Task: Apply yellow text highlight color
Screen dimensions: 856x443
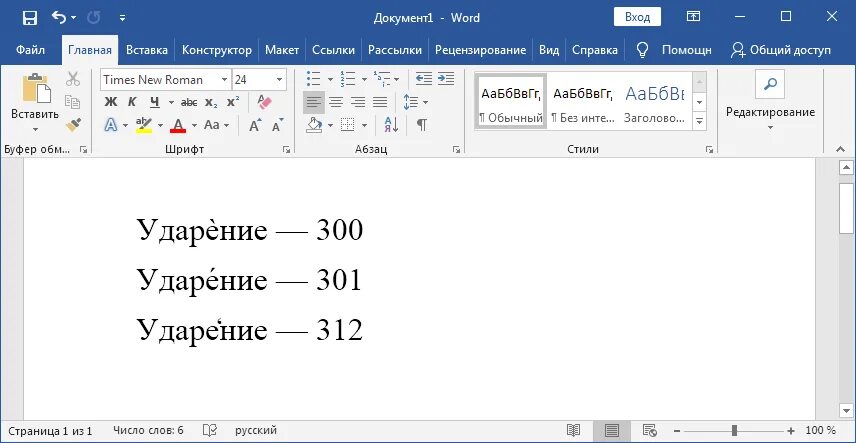Action: (x=144, y=125)
